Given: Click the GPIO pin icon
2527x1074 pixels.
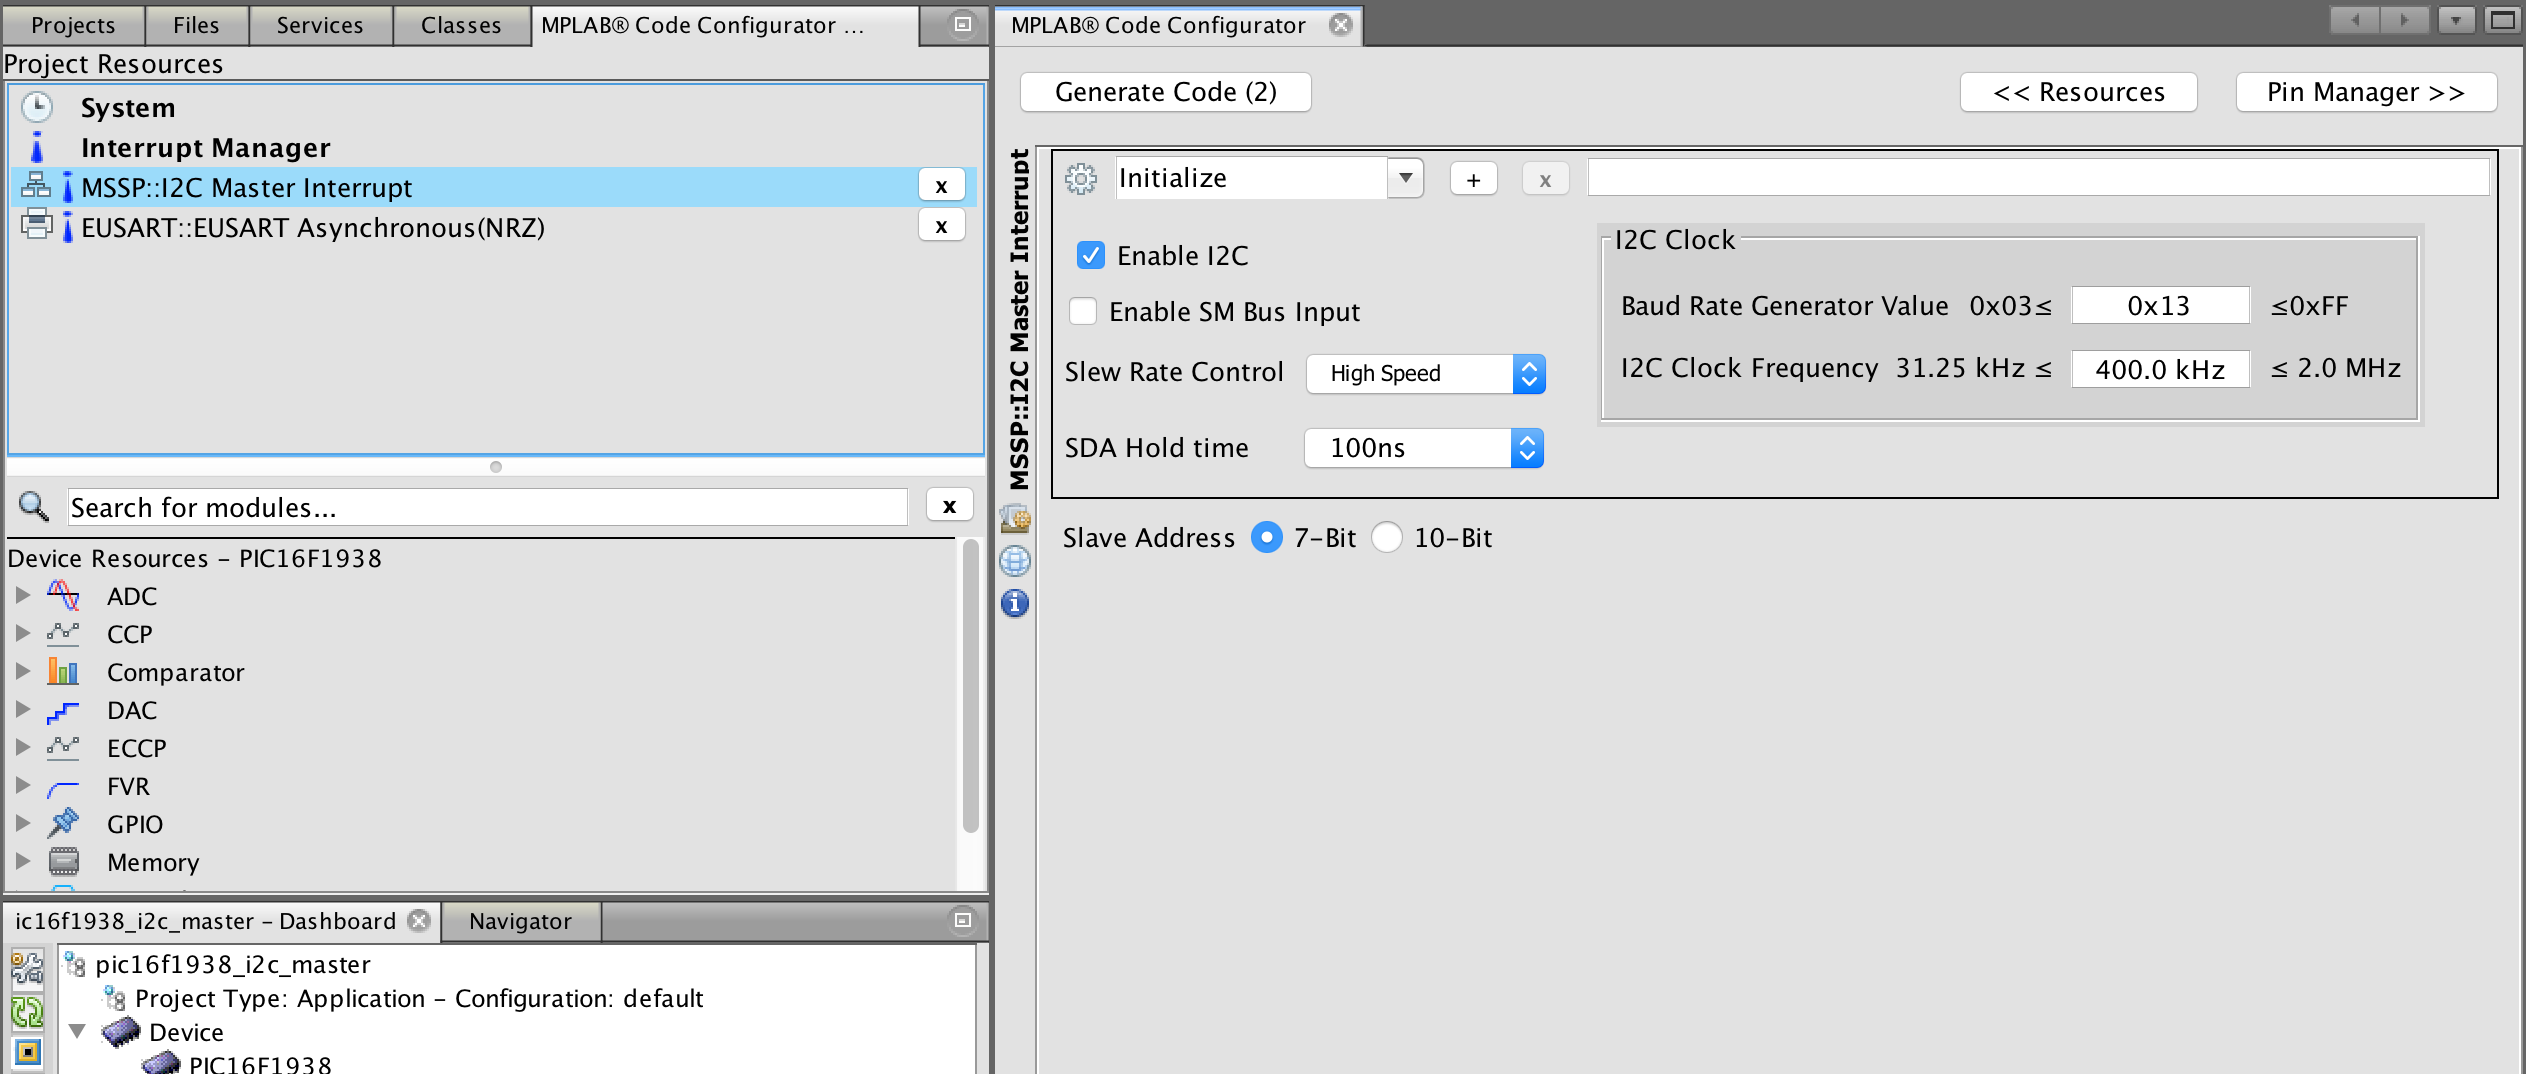Looking at the screenshot, I should coord(63,823).
